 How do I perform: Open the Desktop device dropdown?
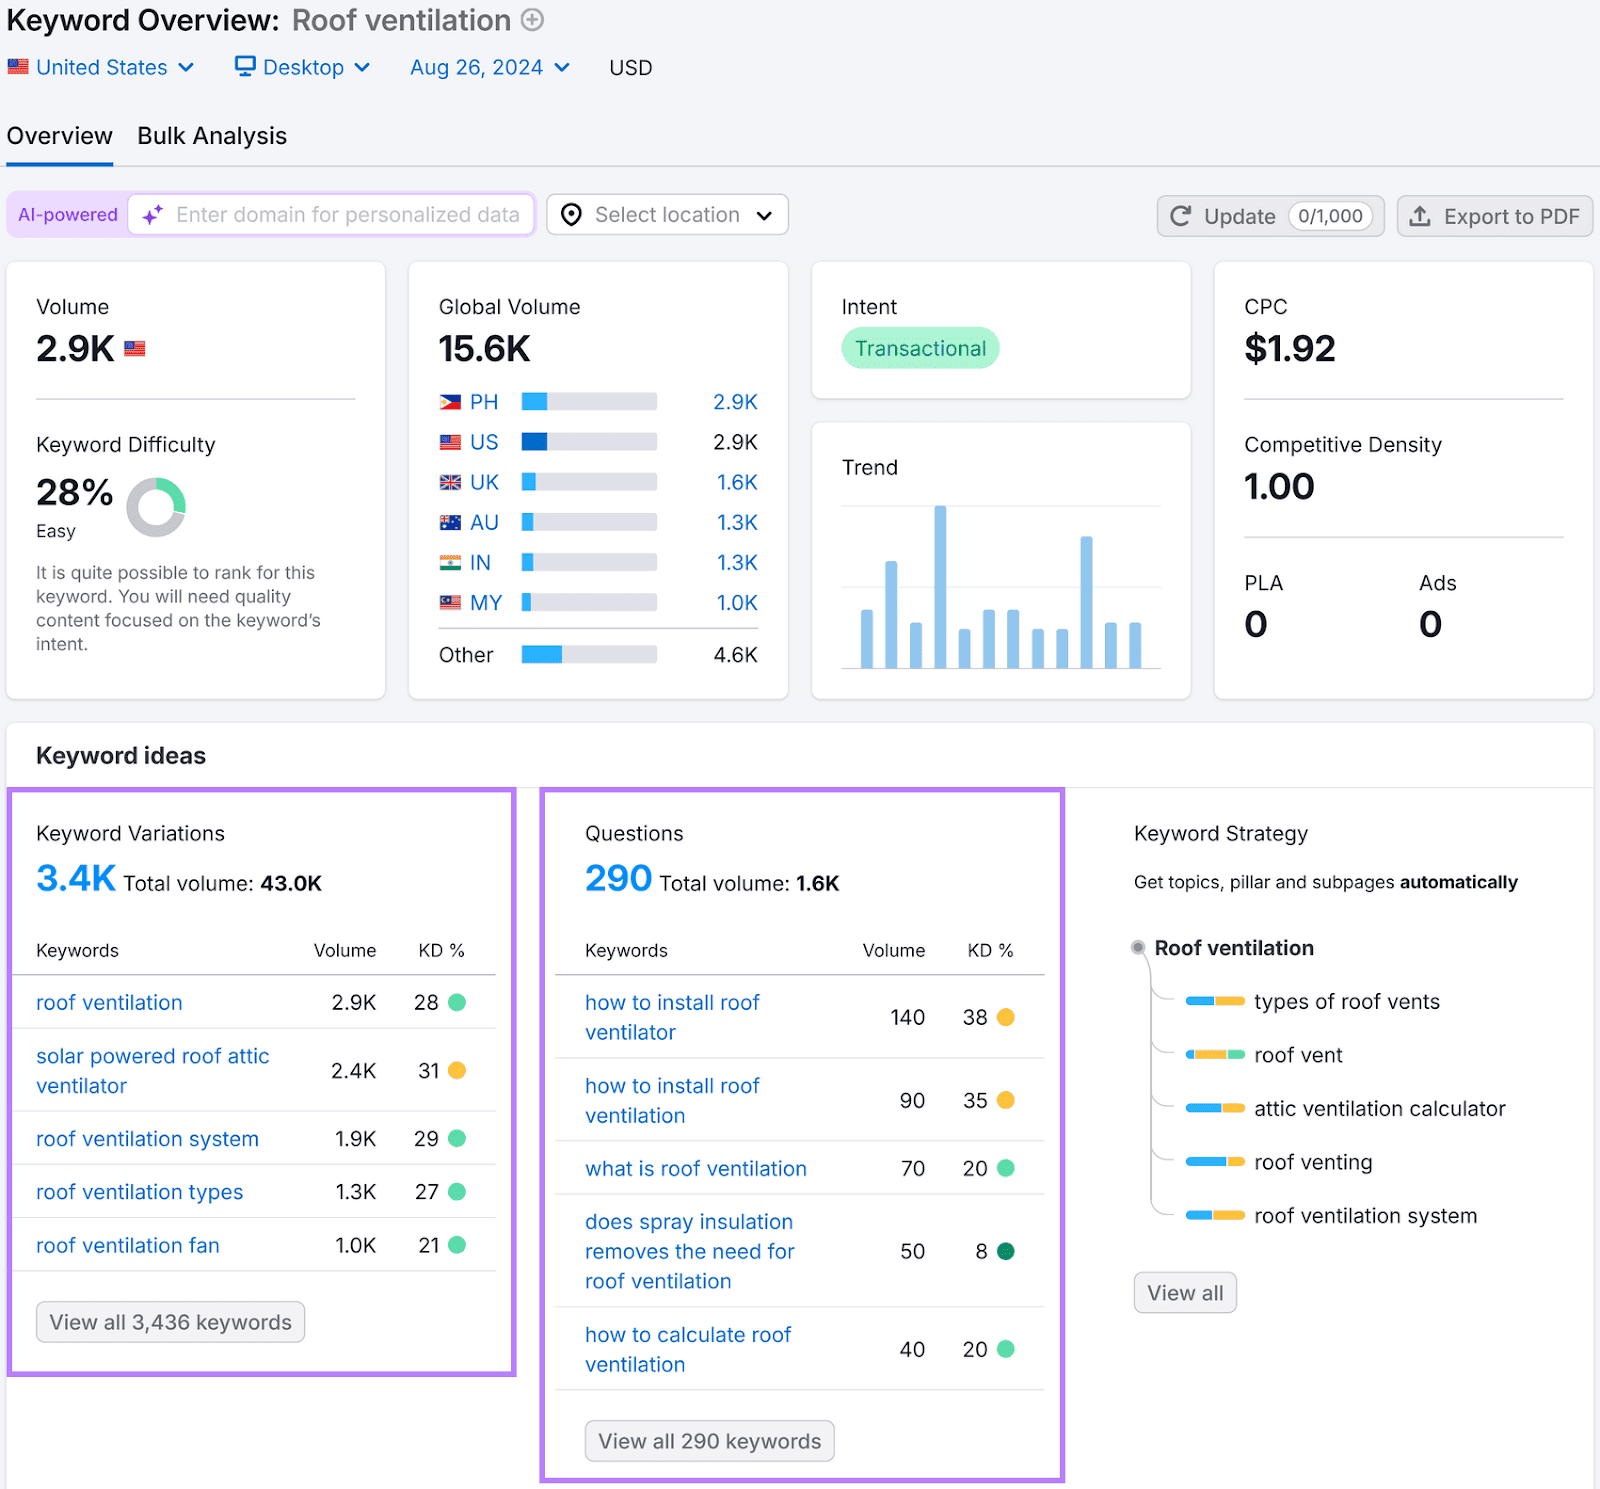point(304,67)
